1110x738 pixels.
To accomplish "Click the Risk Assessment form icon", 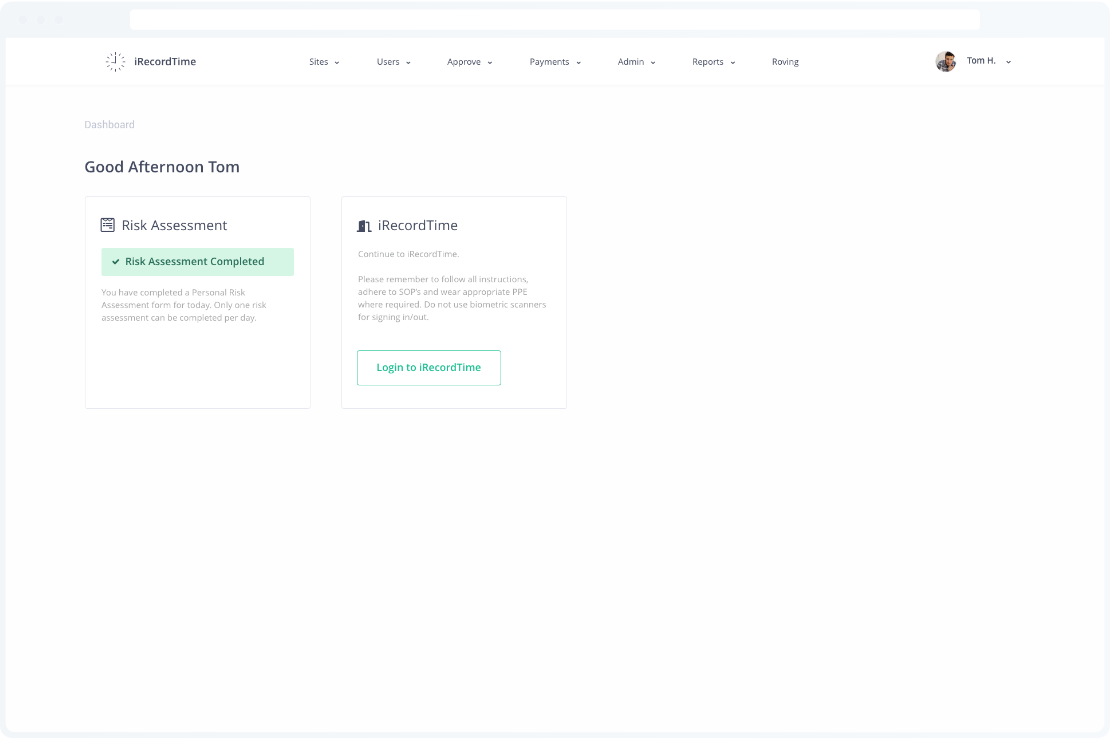I will (108, 225).
